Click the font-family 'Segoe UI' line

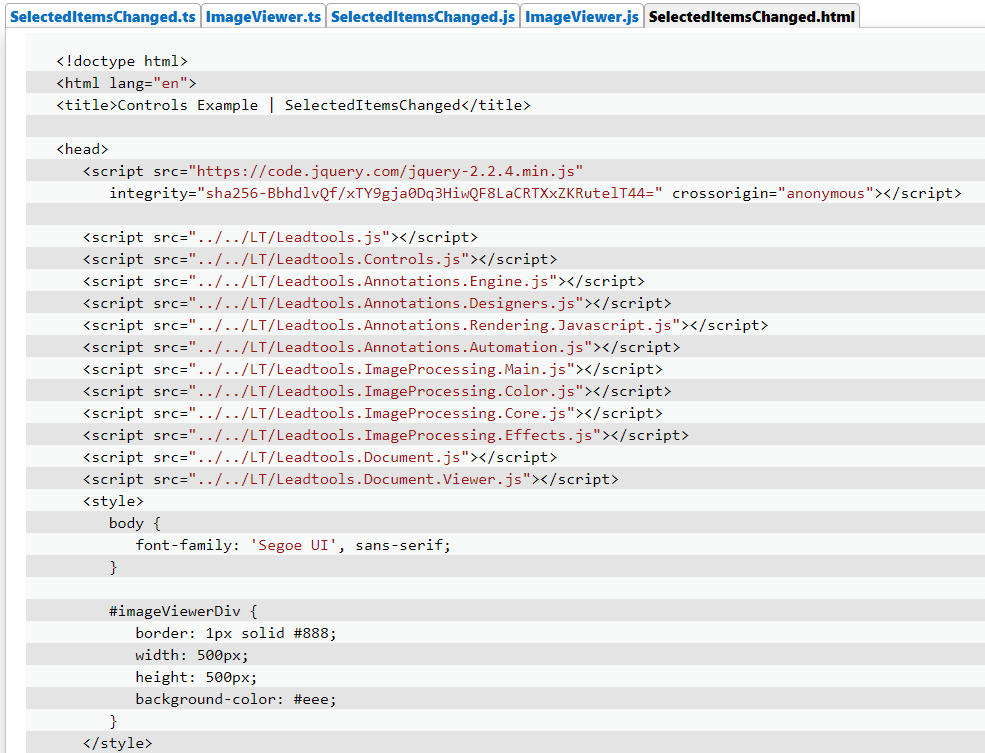click(293, 544)
